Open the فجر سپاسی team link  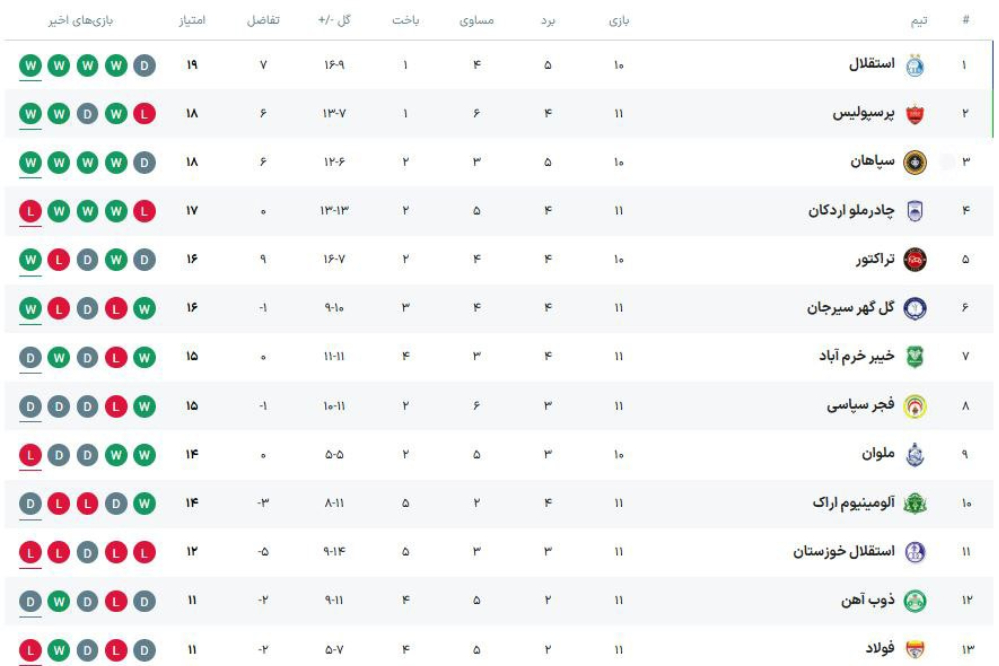coord(861,403)
